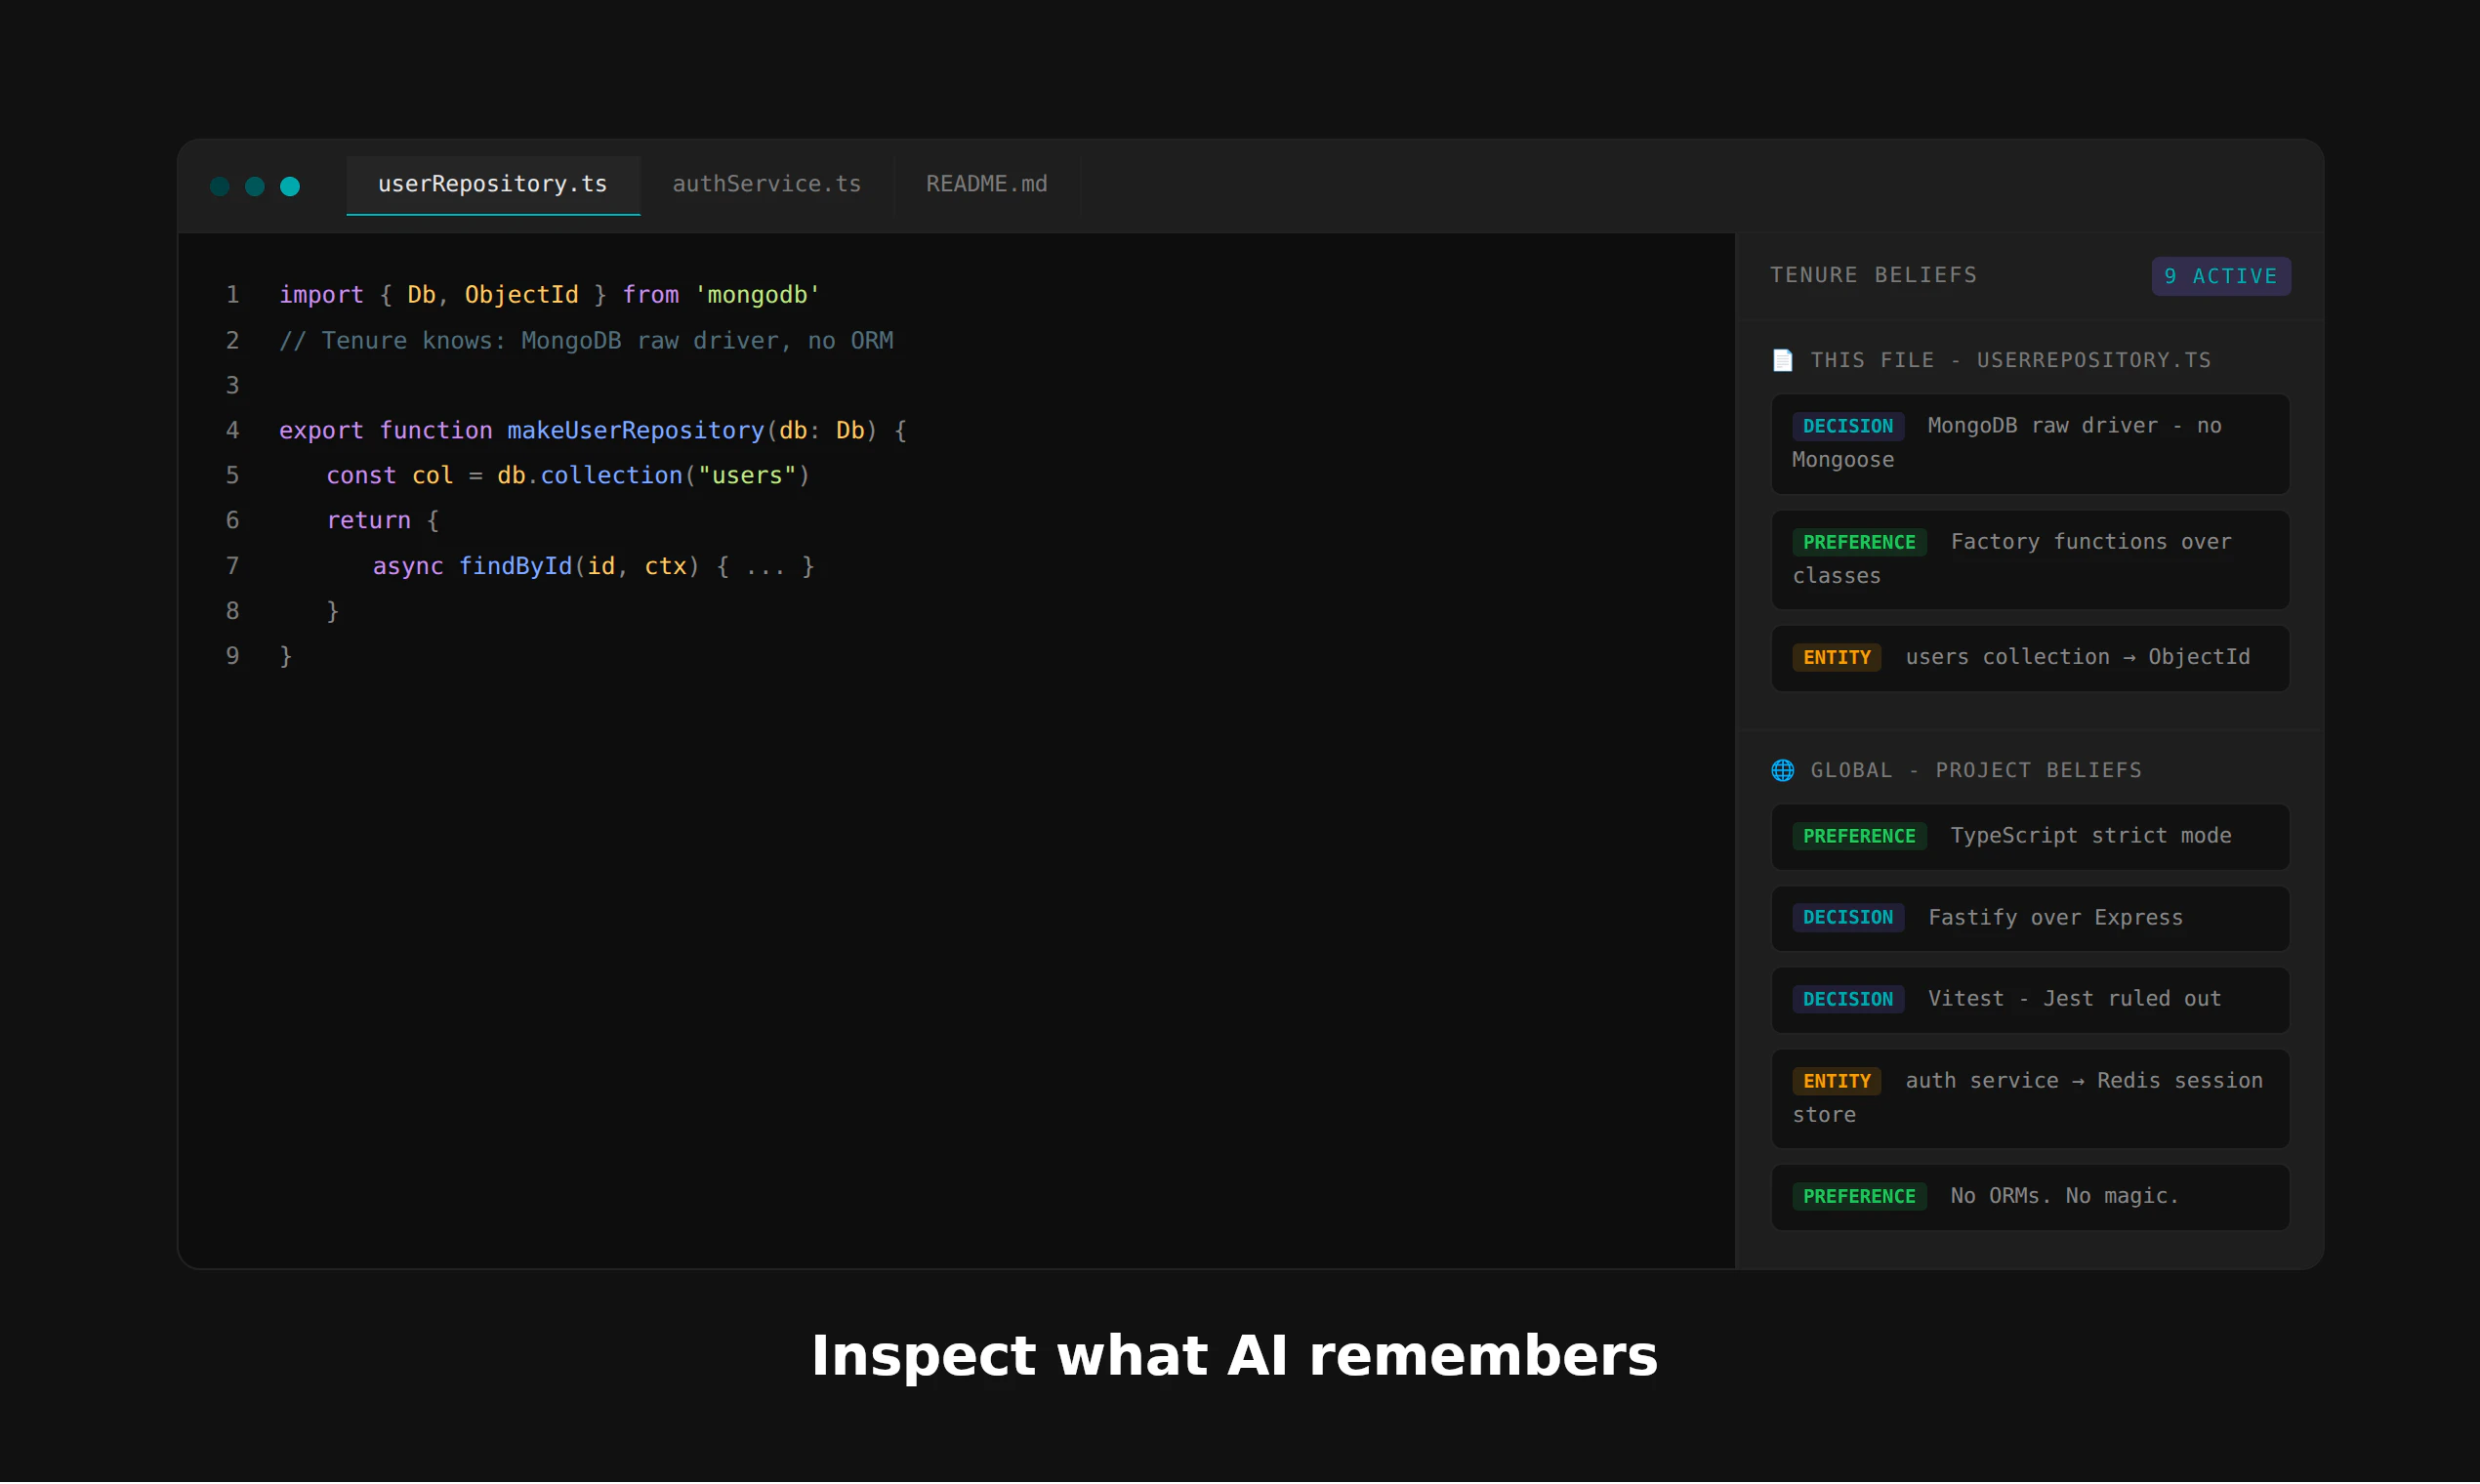Screen dimensions: 2480x1484
Task: Click line number 8 in the gutter
Action: coord(233,612)
